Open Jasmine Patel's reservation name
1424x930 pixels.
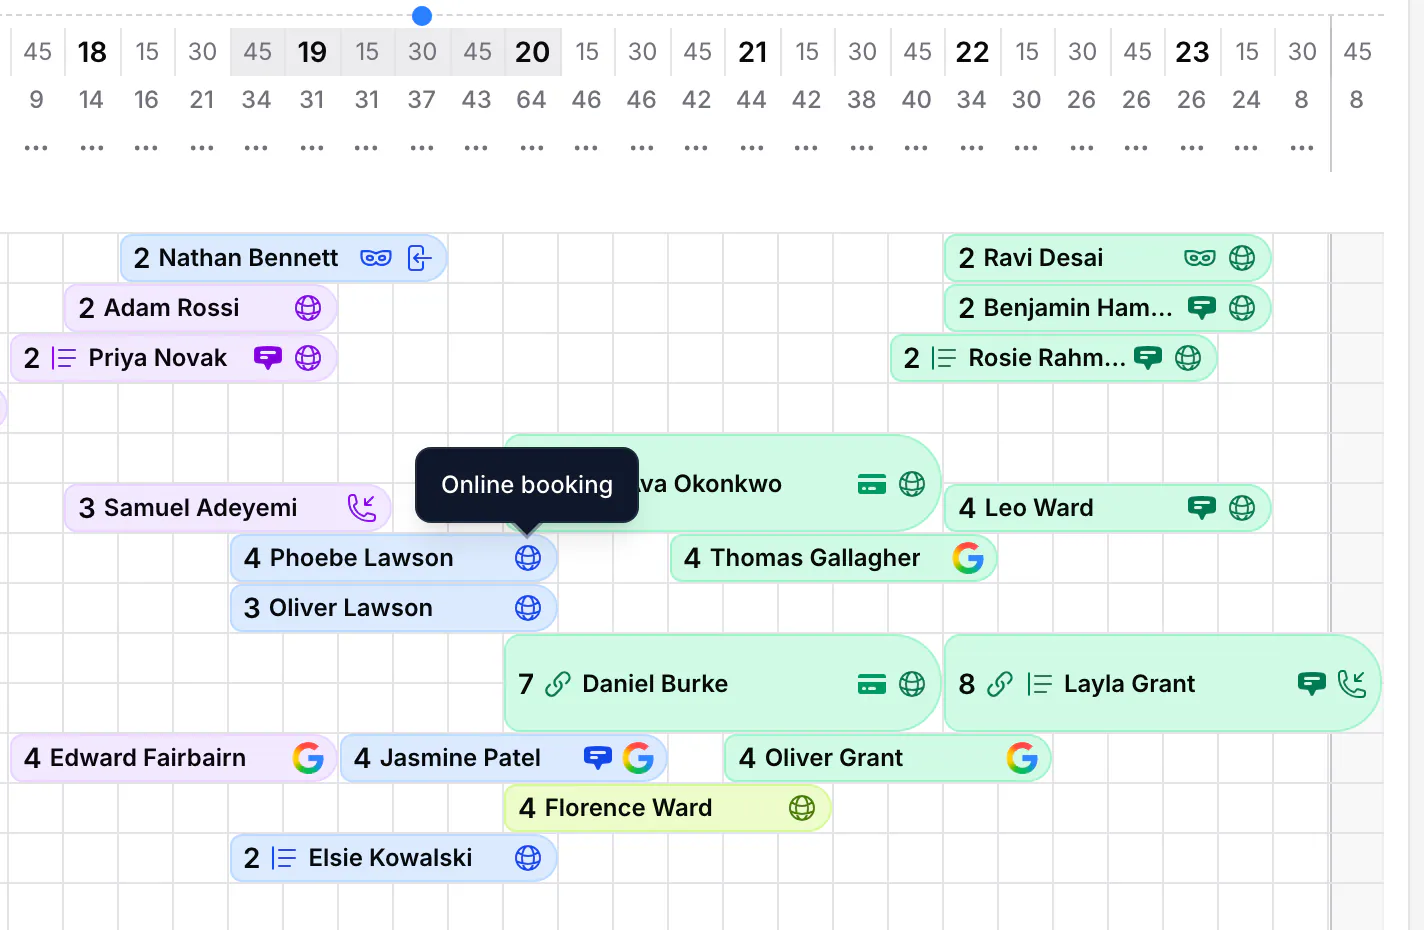coord(460,758)
